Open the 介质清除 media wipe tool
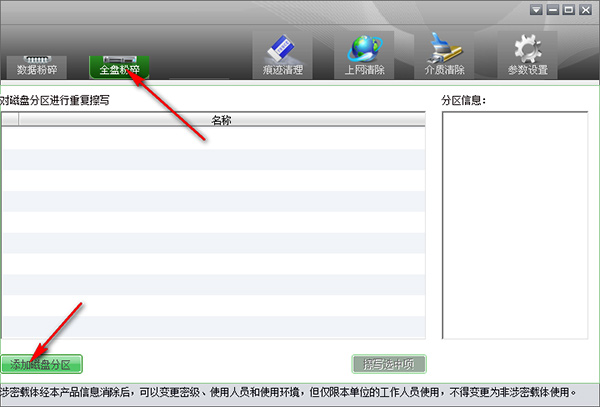Viewport: 600px width, 407px height. coord(444,54)
